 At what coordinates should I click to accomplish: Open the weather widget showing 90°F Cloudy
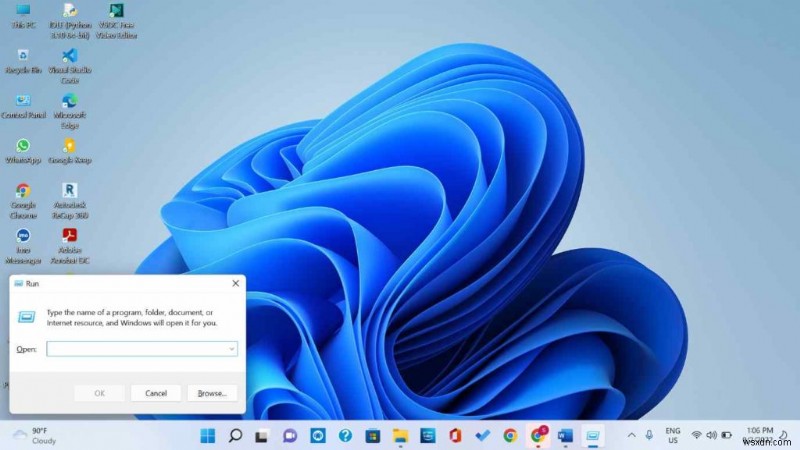click(35, 436)
